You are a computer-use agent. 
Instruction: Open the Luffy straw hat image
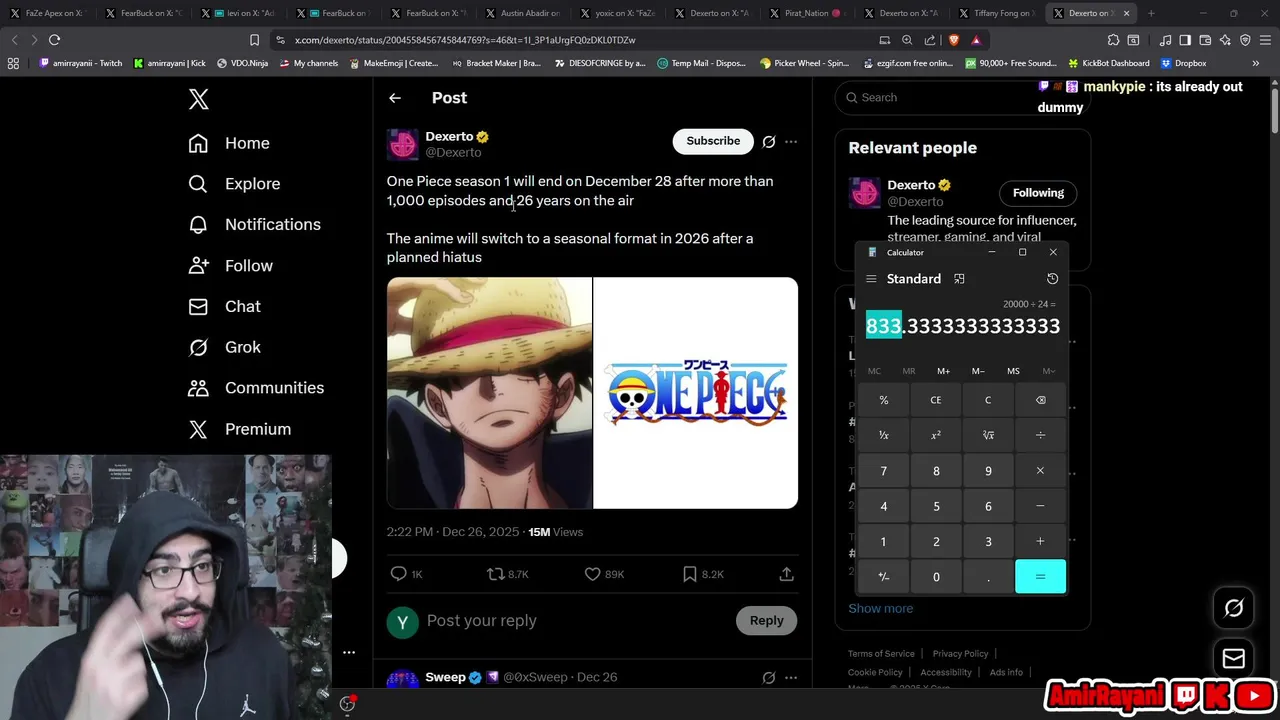click(489, 393)
